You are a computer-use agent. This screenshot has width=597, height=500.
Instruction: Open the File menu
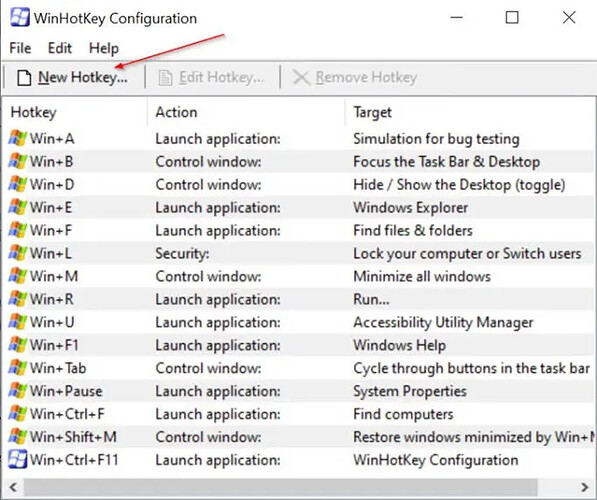(x=20, y=48)
